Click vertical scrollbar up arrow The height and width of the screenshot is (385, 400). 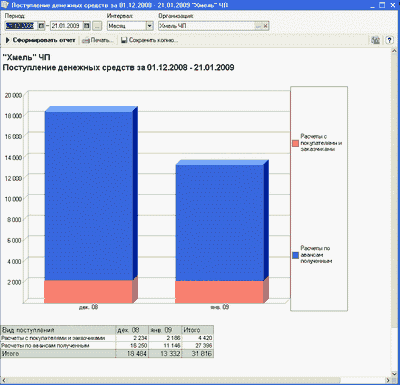tap(394, 51)
